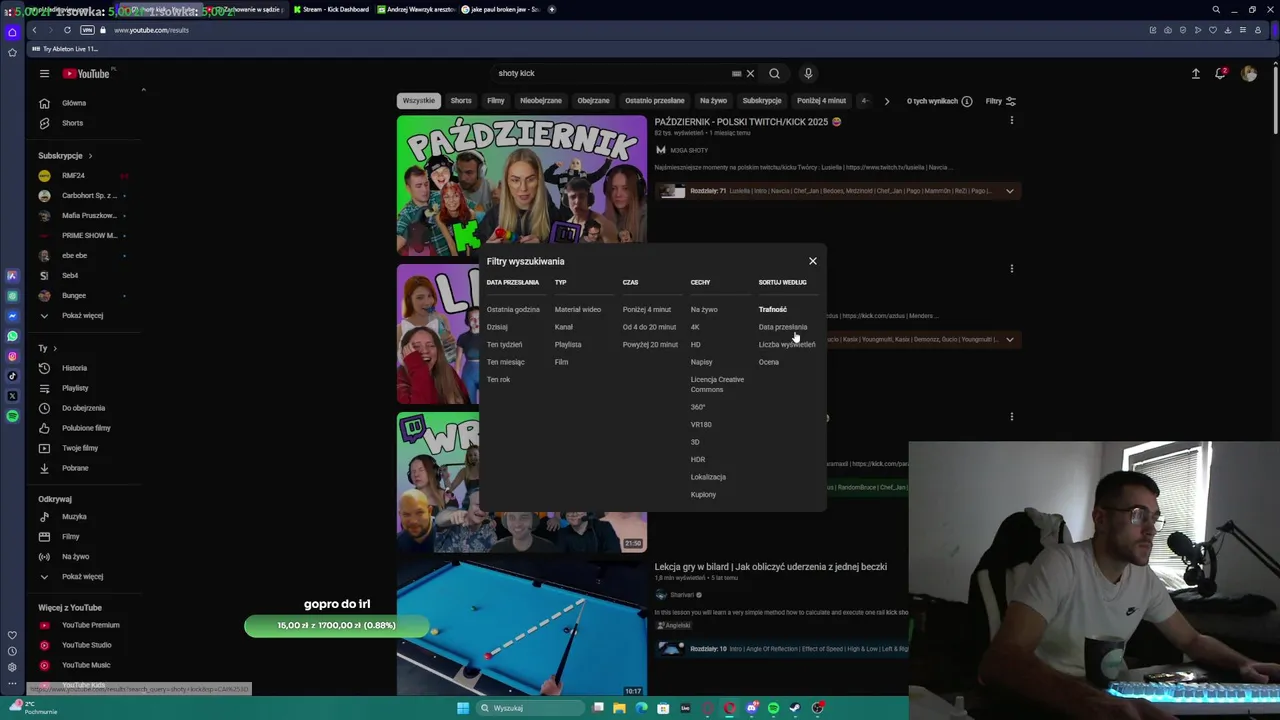Open Playlisty in the sidebar

coord(75,388)
